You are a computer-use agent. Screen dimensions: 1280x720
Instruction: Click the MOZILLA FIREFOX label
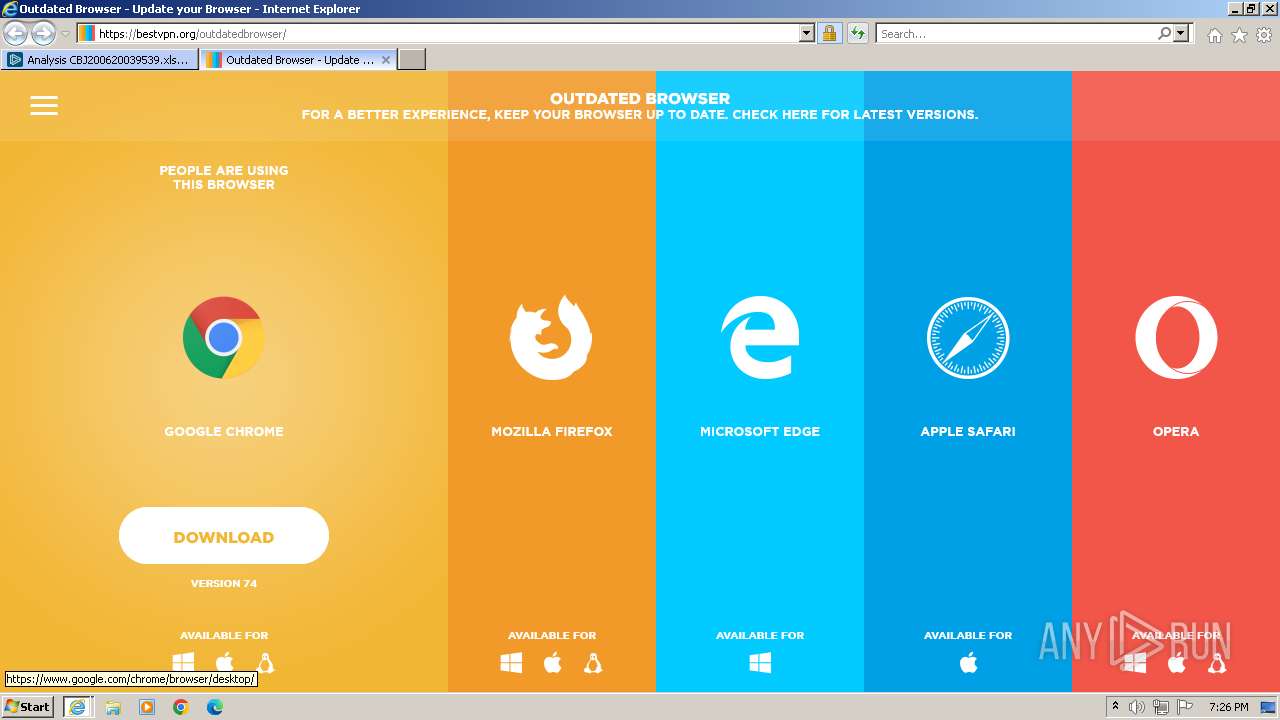[x=552, y=432]
